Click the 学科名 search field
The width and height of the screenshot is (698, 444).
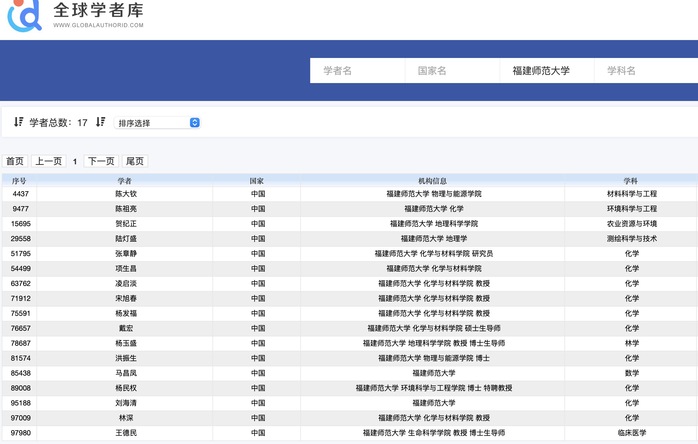point(640,71)
